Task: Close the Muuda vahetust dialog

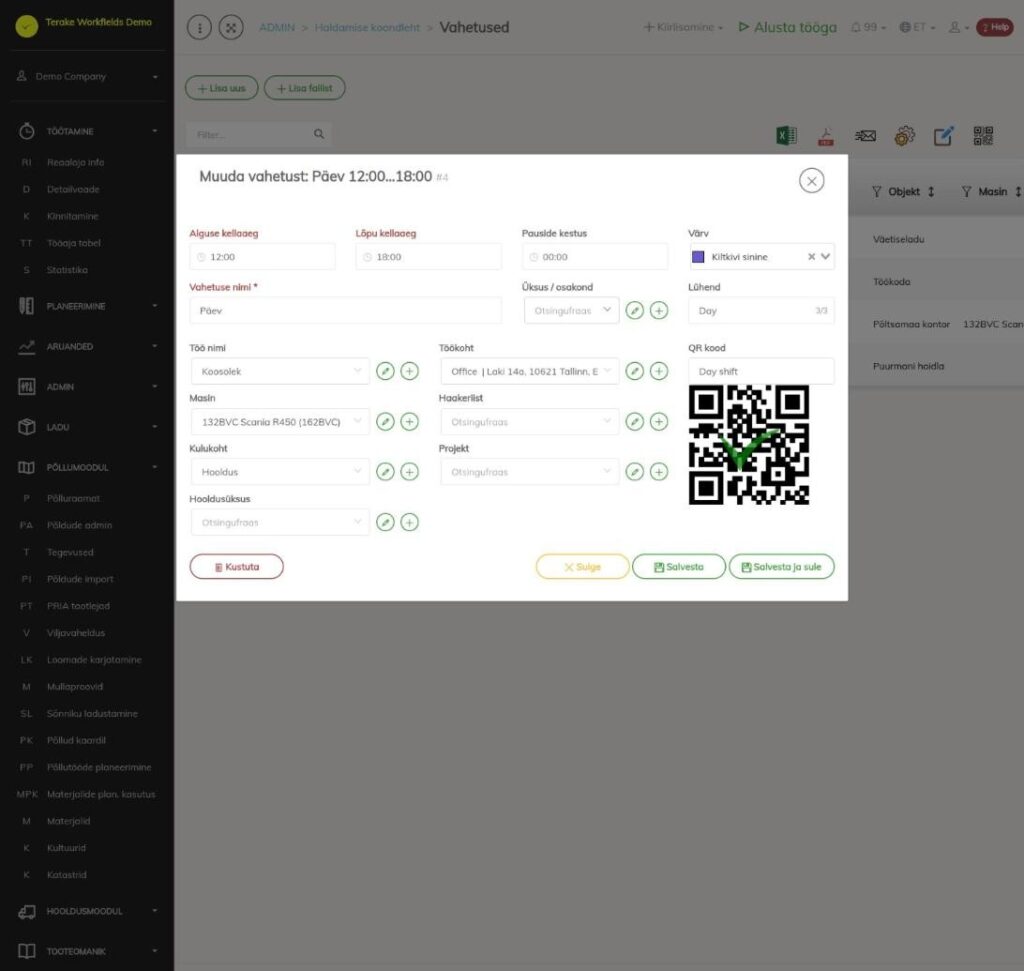Action: click(812, 181)
